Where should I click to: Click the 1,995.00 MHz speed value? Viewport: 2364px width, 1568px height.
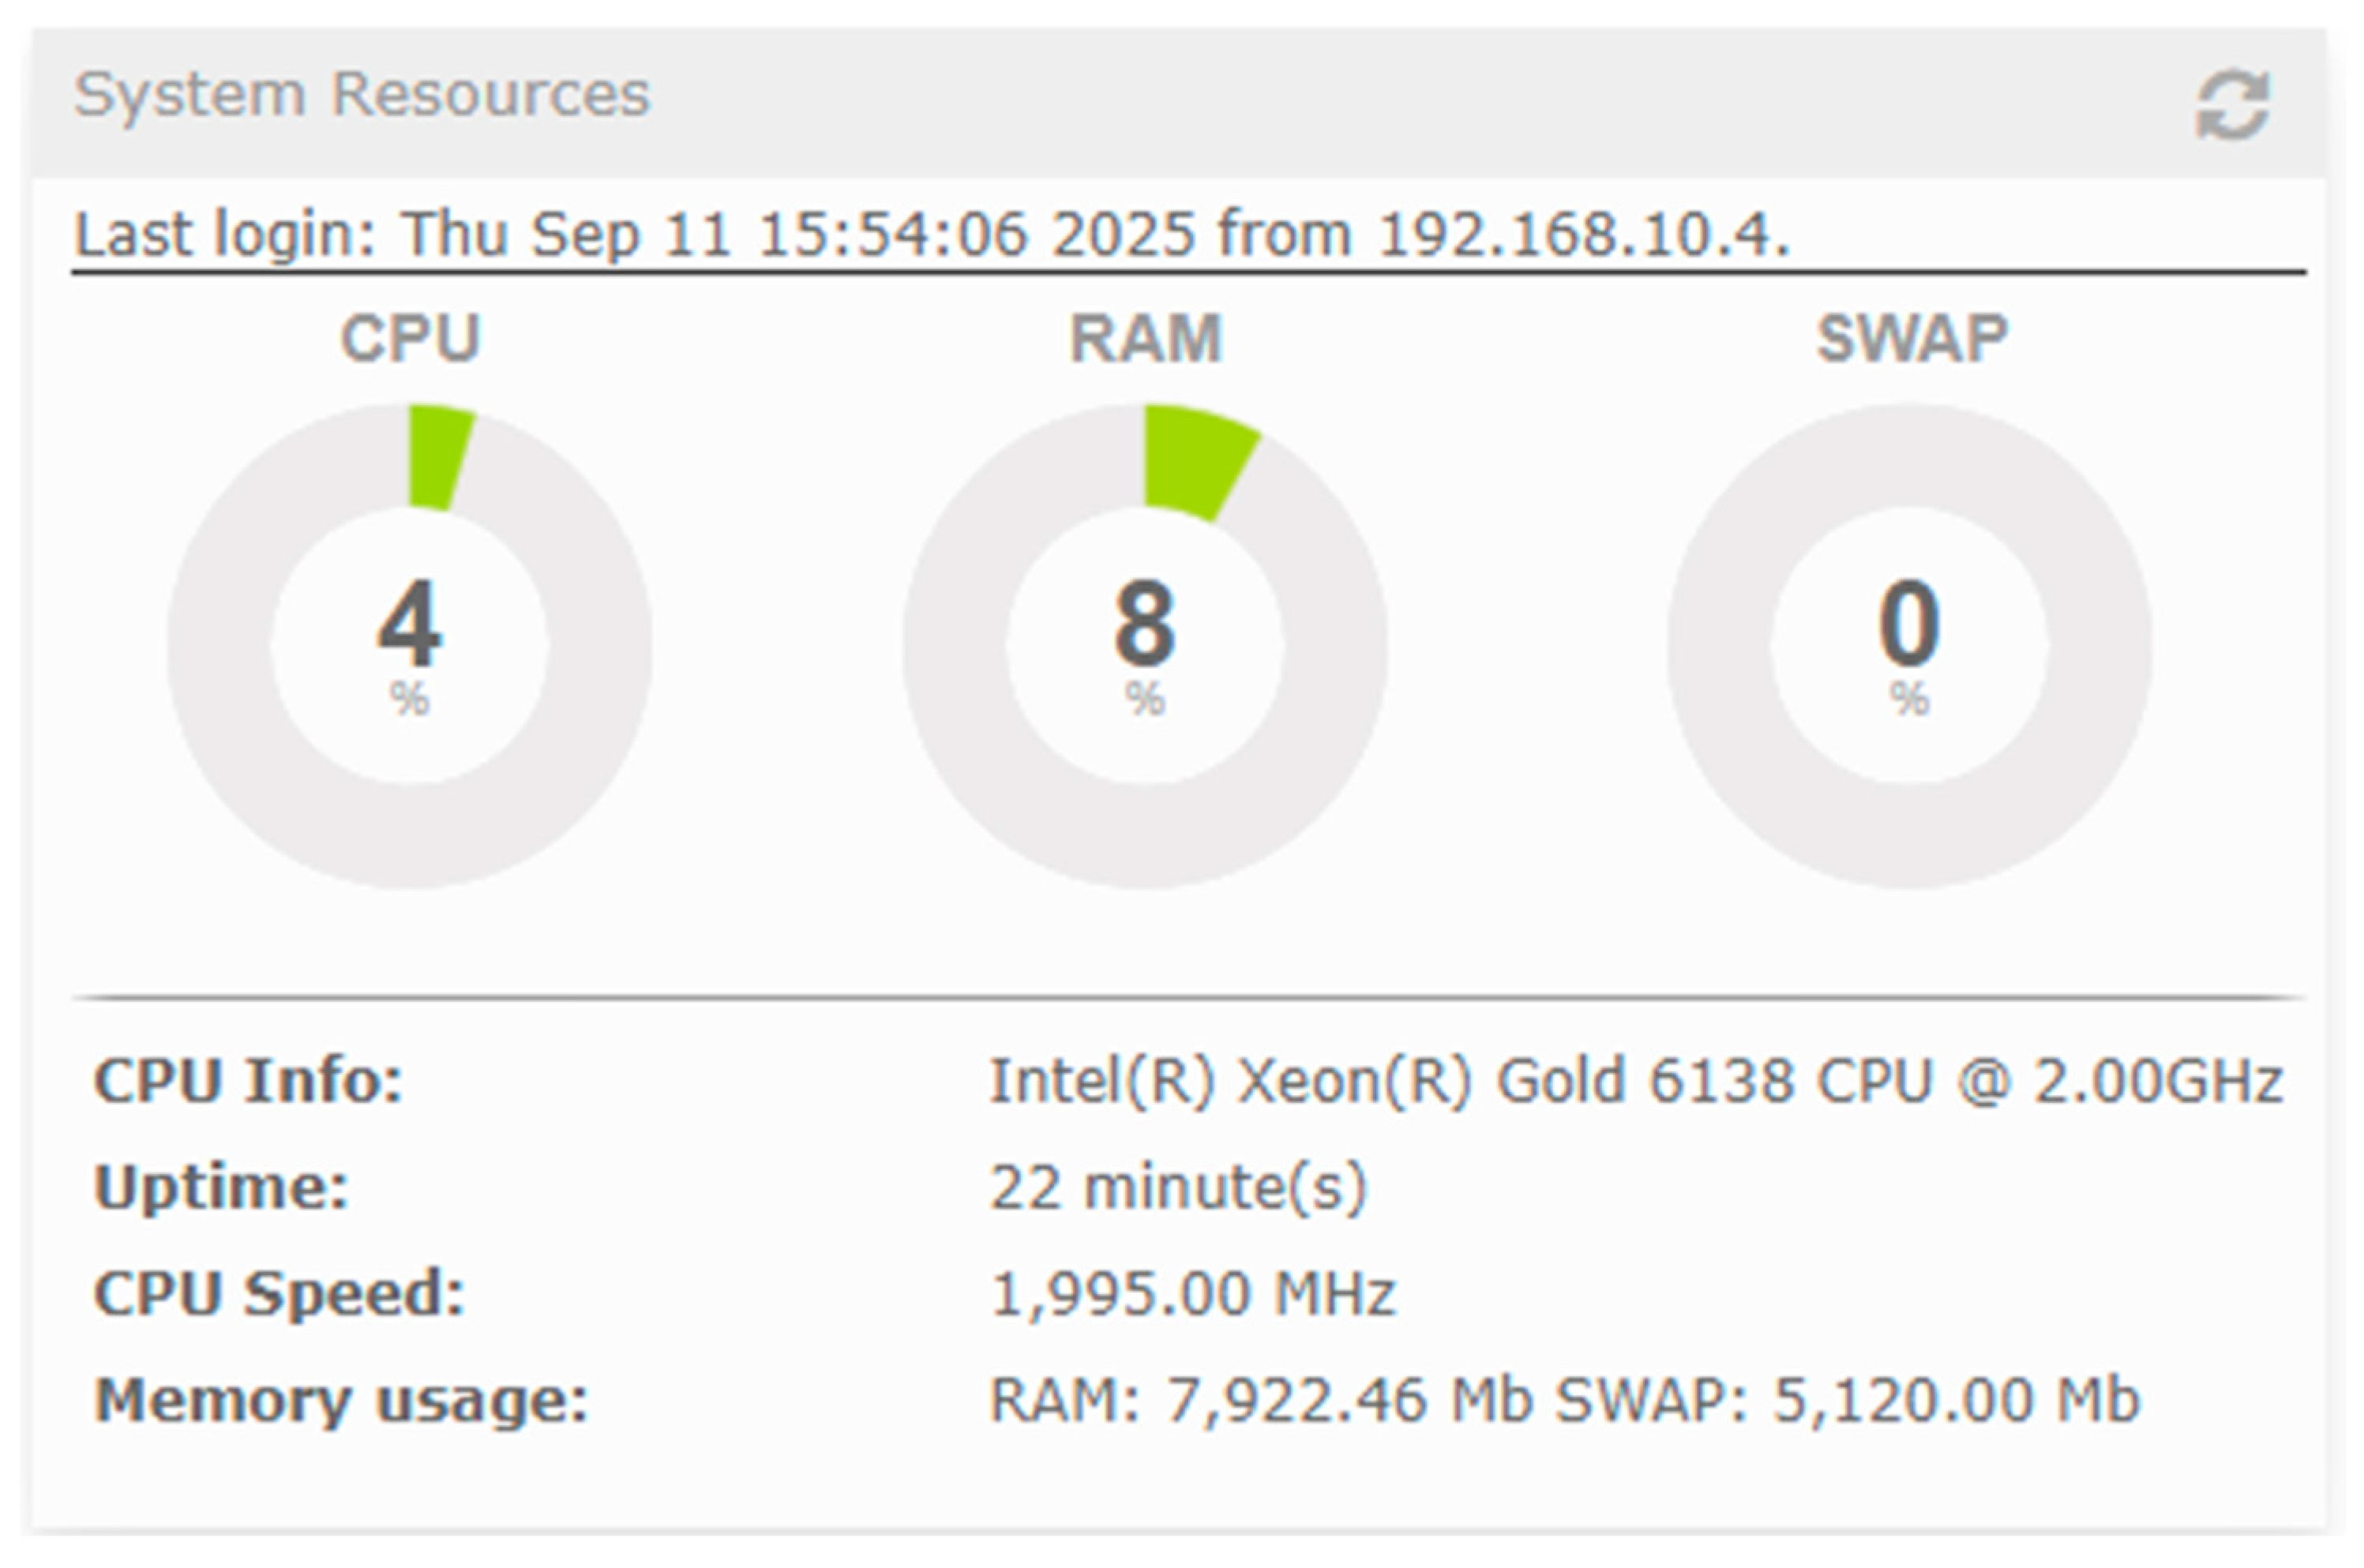[1192, 1293]
